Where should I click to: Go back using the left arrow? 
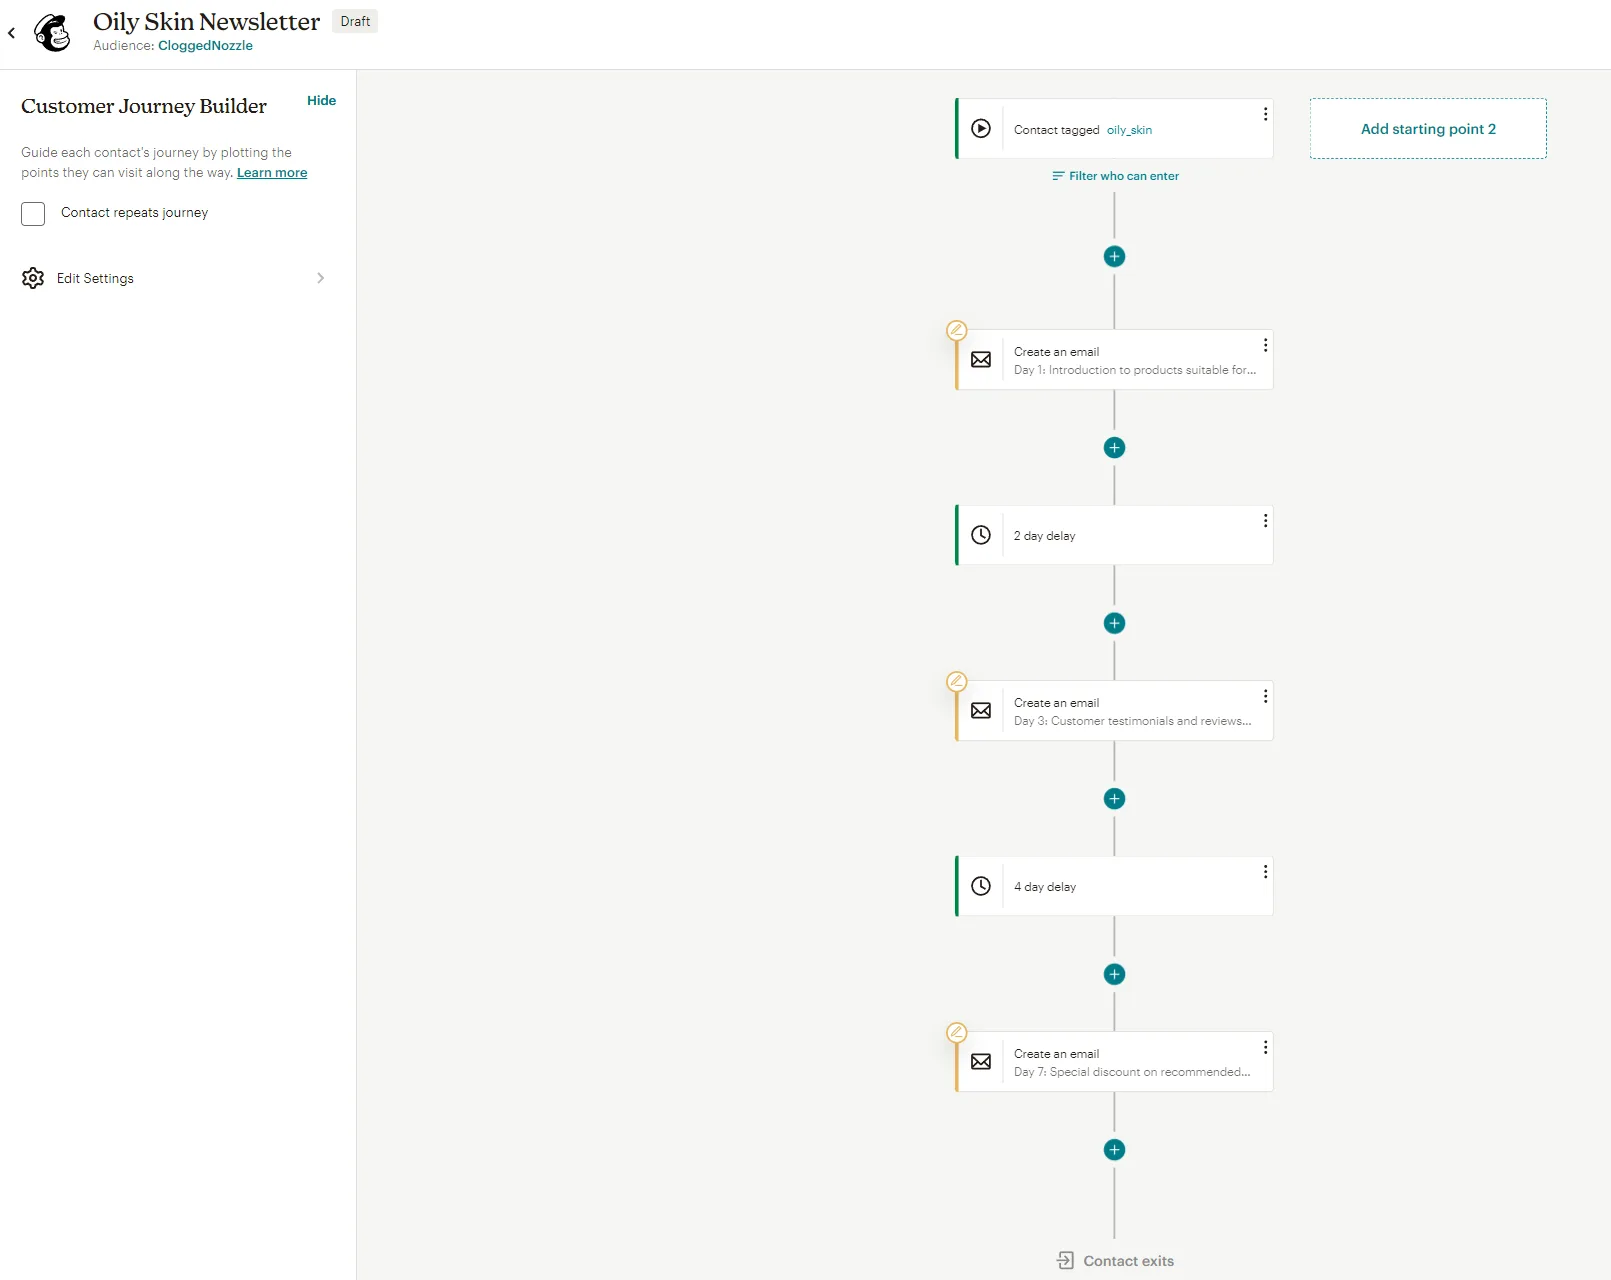(12, 33)
